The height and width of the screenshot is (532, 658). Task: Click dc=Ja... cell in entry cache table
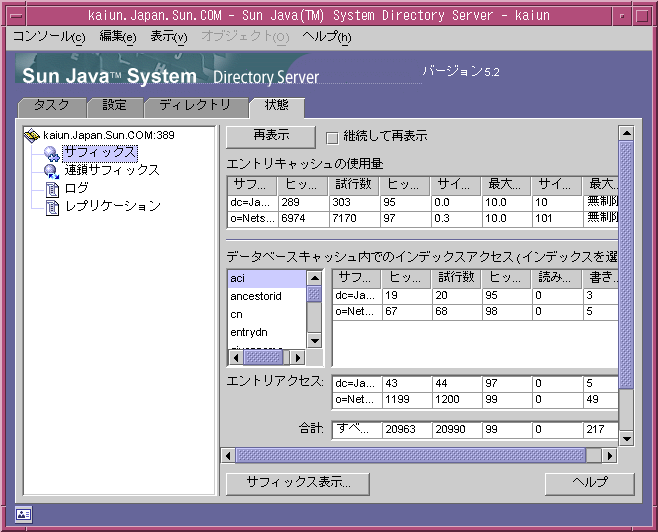point(253,203)
